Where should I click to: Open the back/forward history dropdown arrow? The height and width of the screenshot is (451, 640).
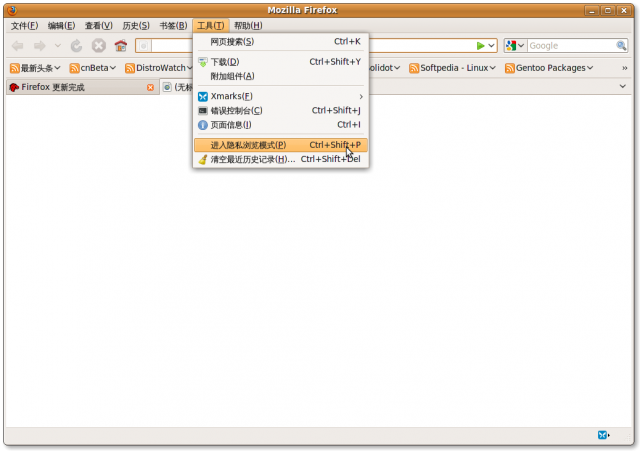[58, 46]
